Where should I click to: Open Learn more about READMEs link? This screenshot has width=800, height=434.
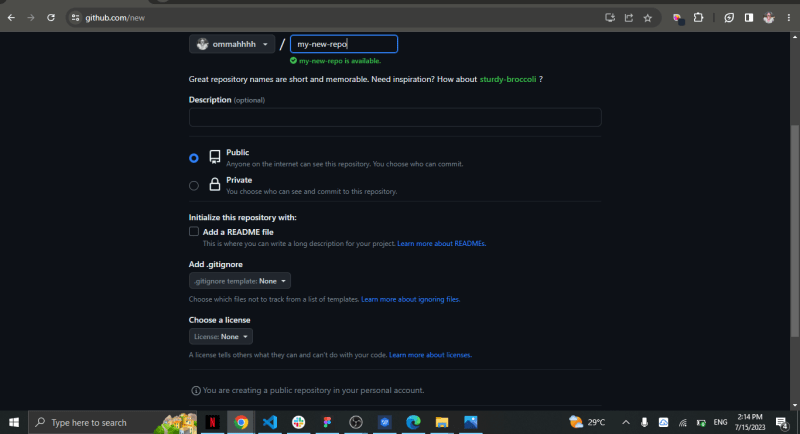[x=441, y=244]
